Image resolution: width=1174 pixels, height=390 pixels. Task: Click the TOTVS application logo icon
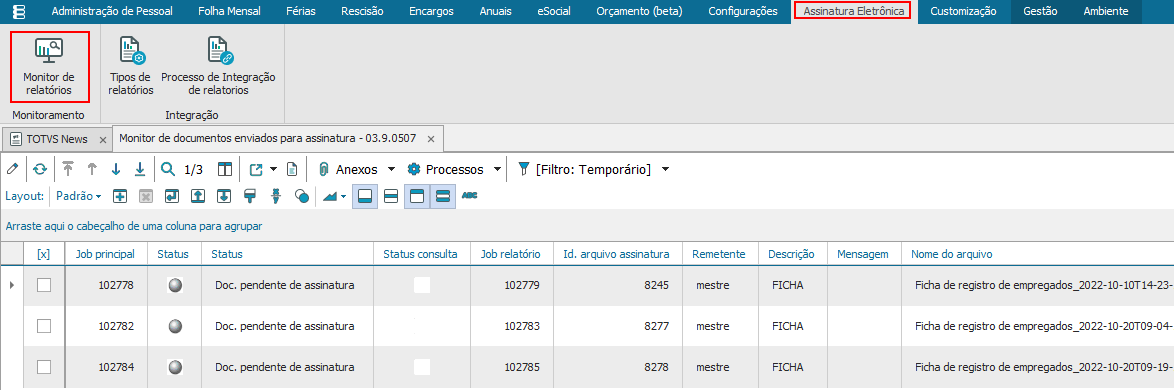click(19, 11)
